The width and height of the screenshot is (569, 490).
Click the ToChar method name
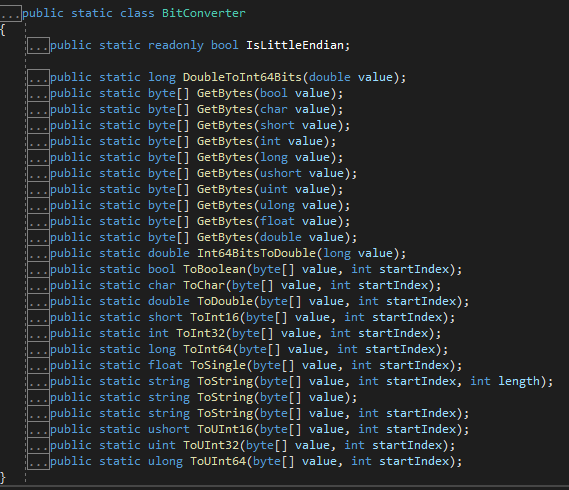(x=204, y=285)
